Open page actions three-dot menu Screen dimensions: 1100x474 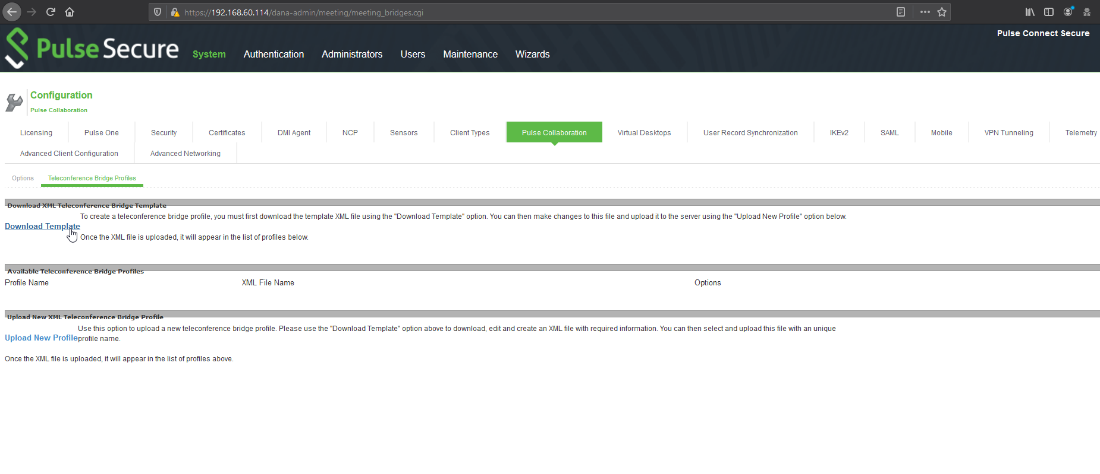pyautogui.click(x=925, y=12)
